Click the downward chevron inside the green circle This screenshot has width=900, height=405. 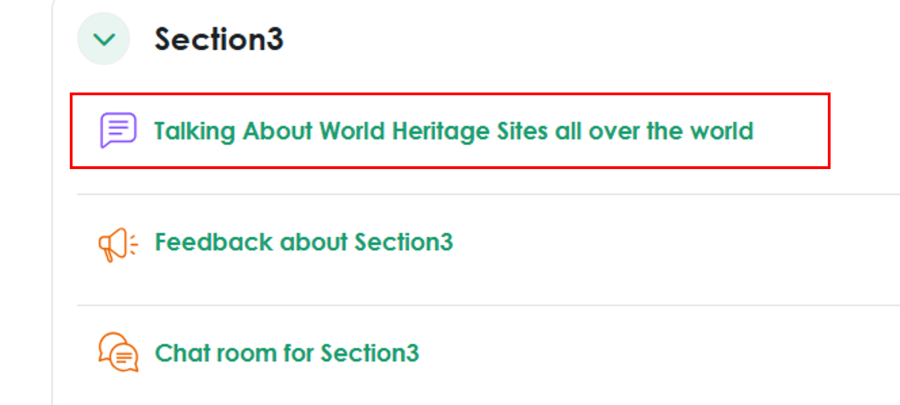(104, 40)
